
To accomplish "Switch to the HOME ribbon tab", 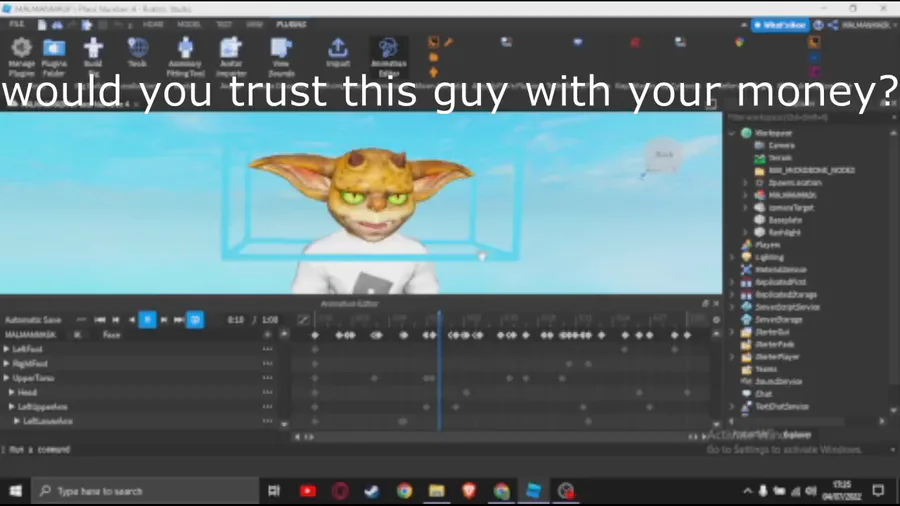I will pyautogui.click(x=153, y=24).
